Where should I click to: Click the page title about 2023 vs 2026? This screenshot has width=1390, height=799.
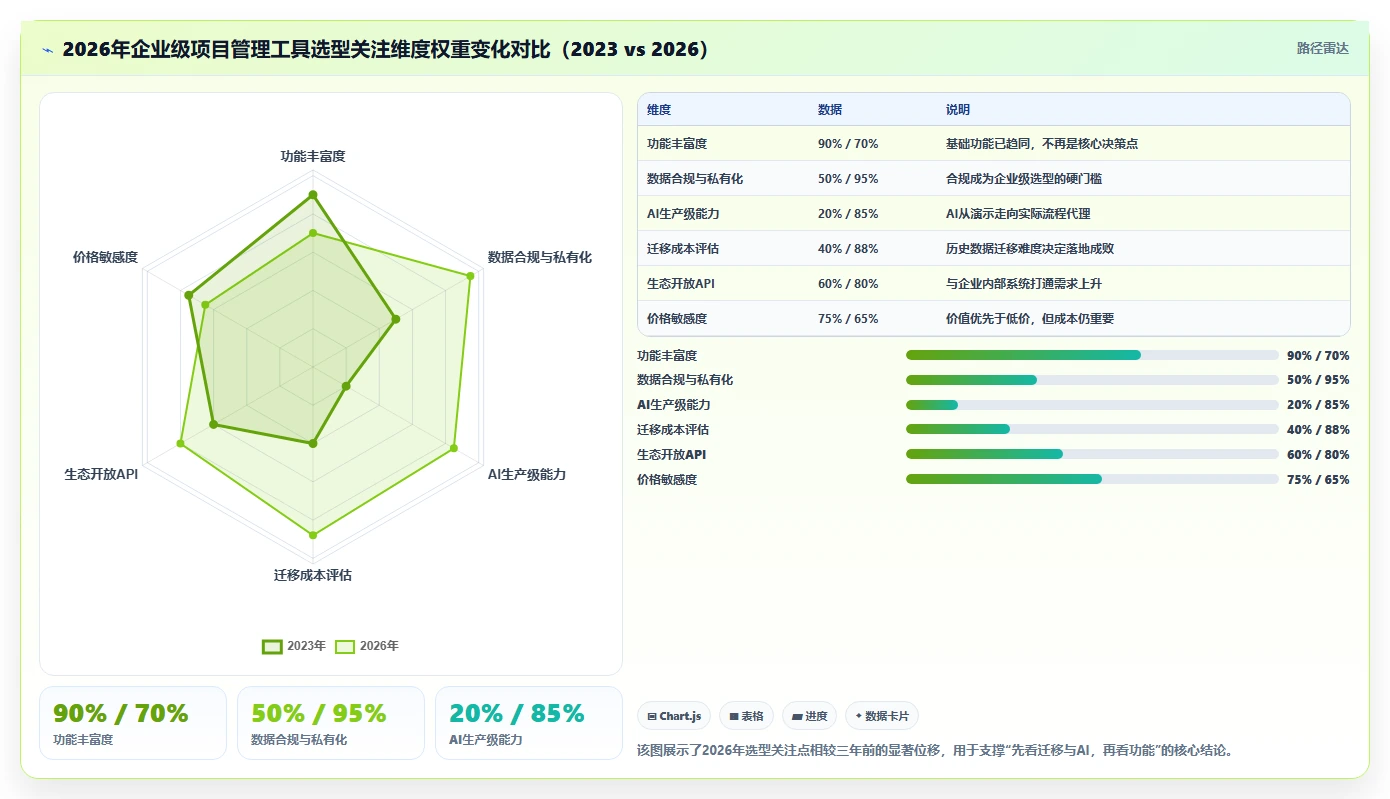click(386, 49)
